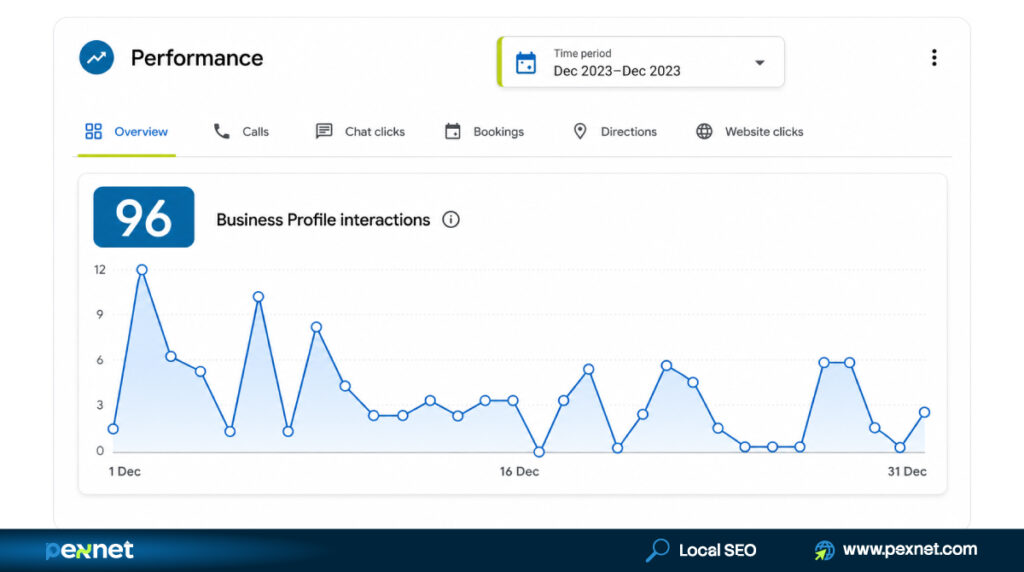Click the chat bubble icon
Image resolution: width=1024 pixels, height=572 pixels.
324,131
